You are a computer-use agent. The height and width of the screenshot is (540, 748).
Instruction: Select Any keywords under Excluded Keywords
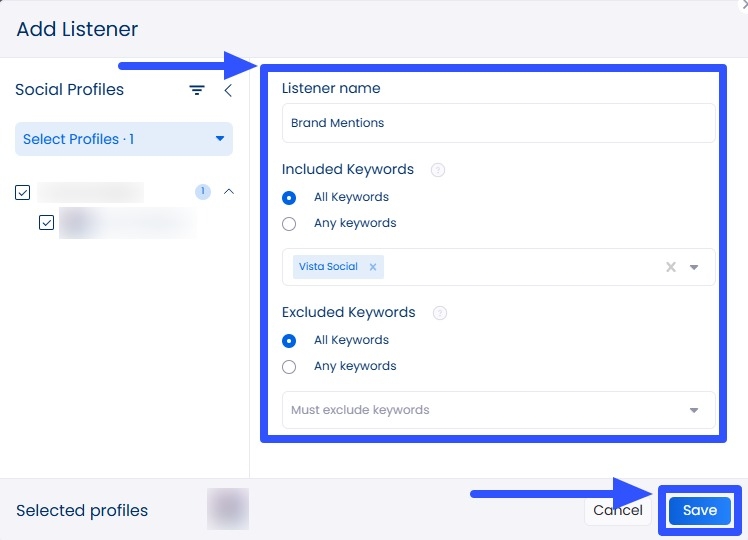tap(290, 366)
